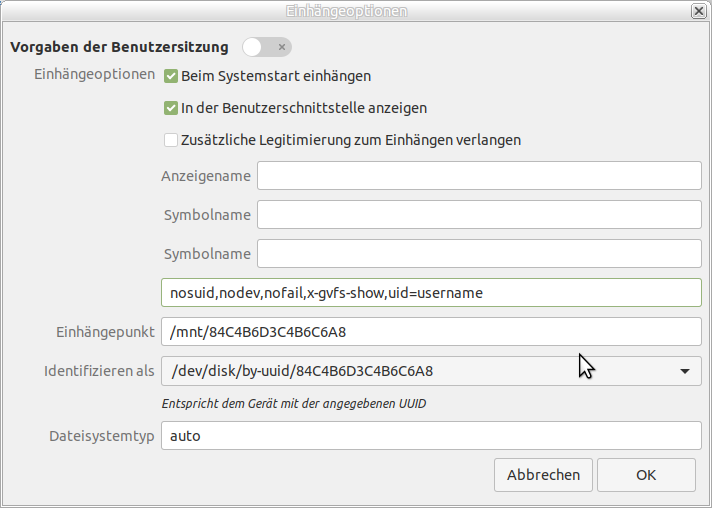The image size is (712, 508).
Task: Click the Anzeigename label
Action: click(206, 176)
